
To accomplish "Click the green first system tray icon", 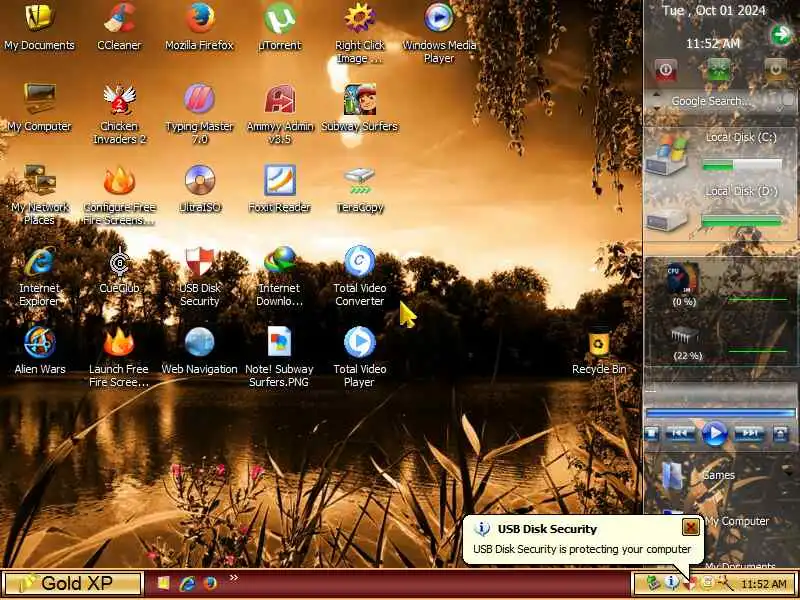I will [x=652, y=583].
